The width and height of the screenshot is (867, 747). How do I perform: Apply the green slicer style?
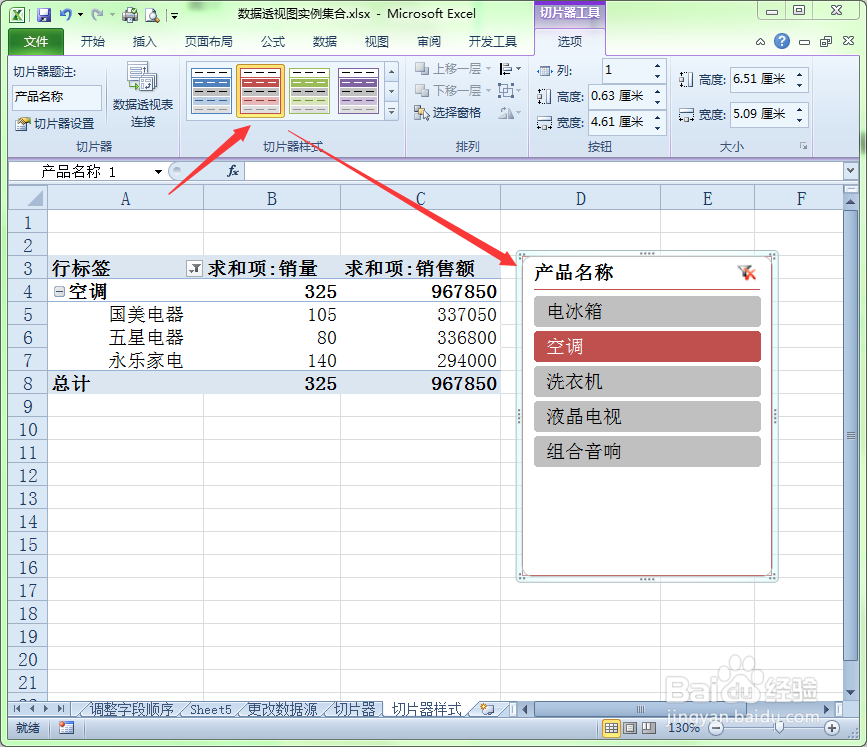pos(309,91)
